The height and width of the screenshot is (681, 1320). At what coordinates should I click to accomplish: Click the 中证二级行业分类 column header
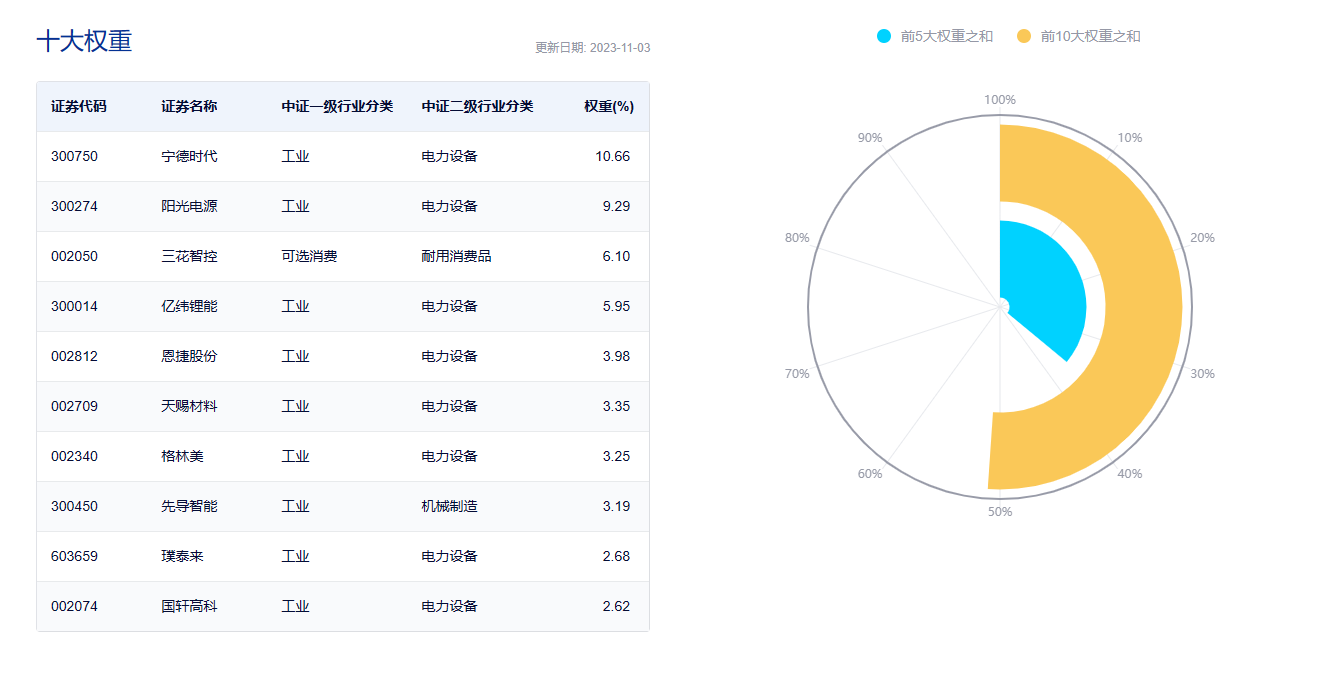[x=477, y=107]
